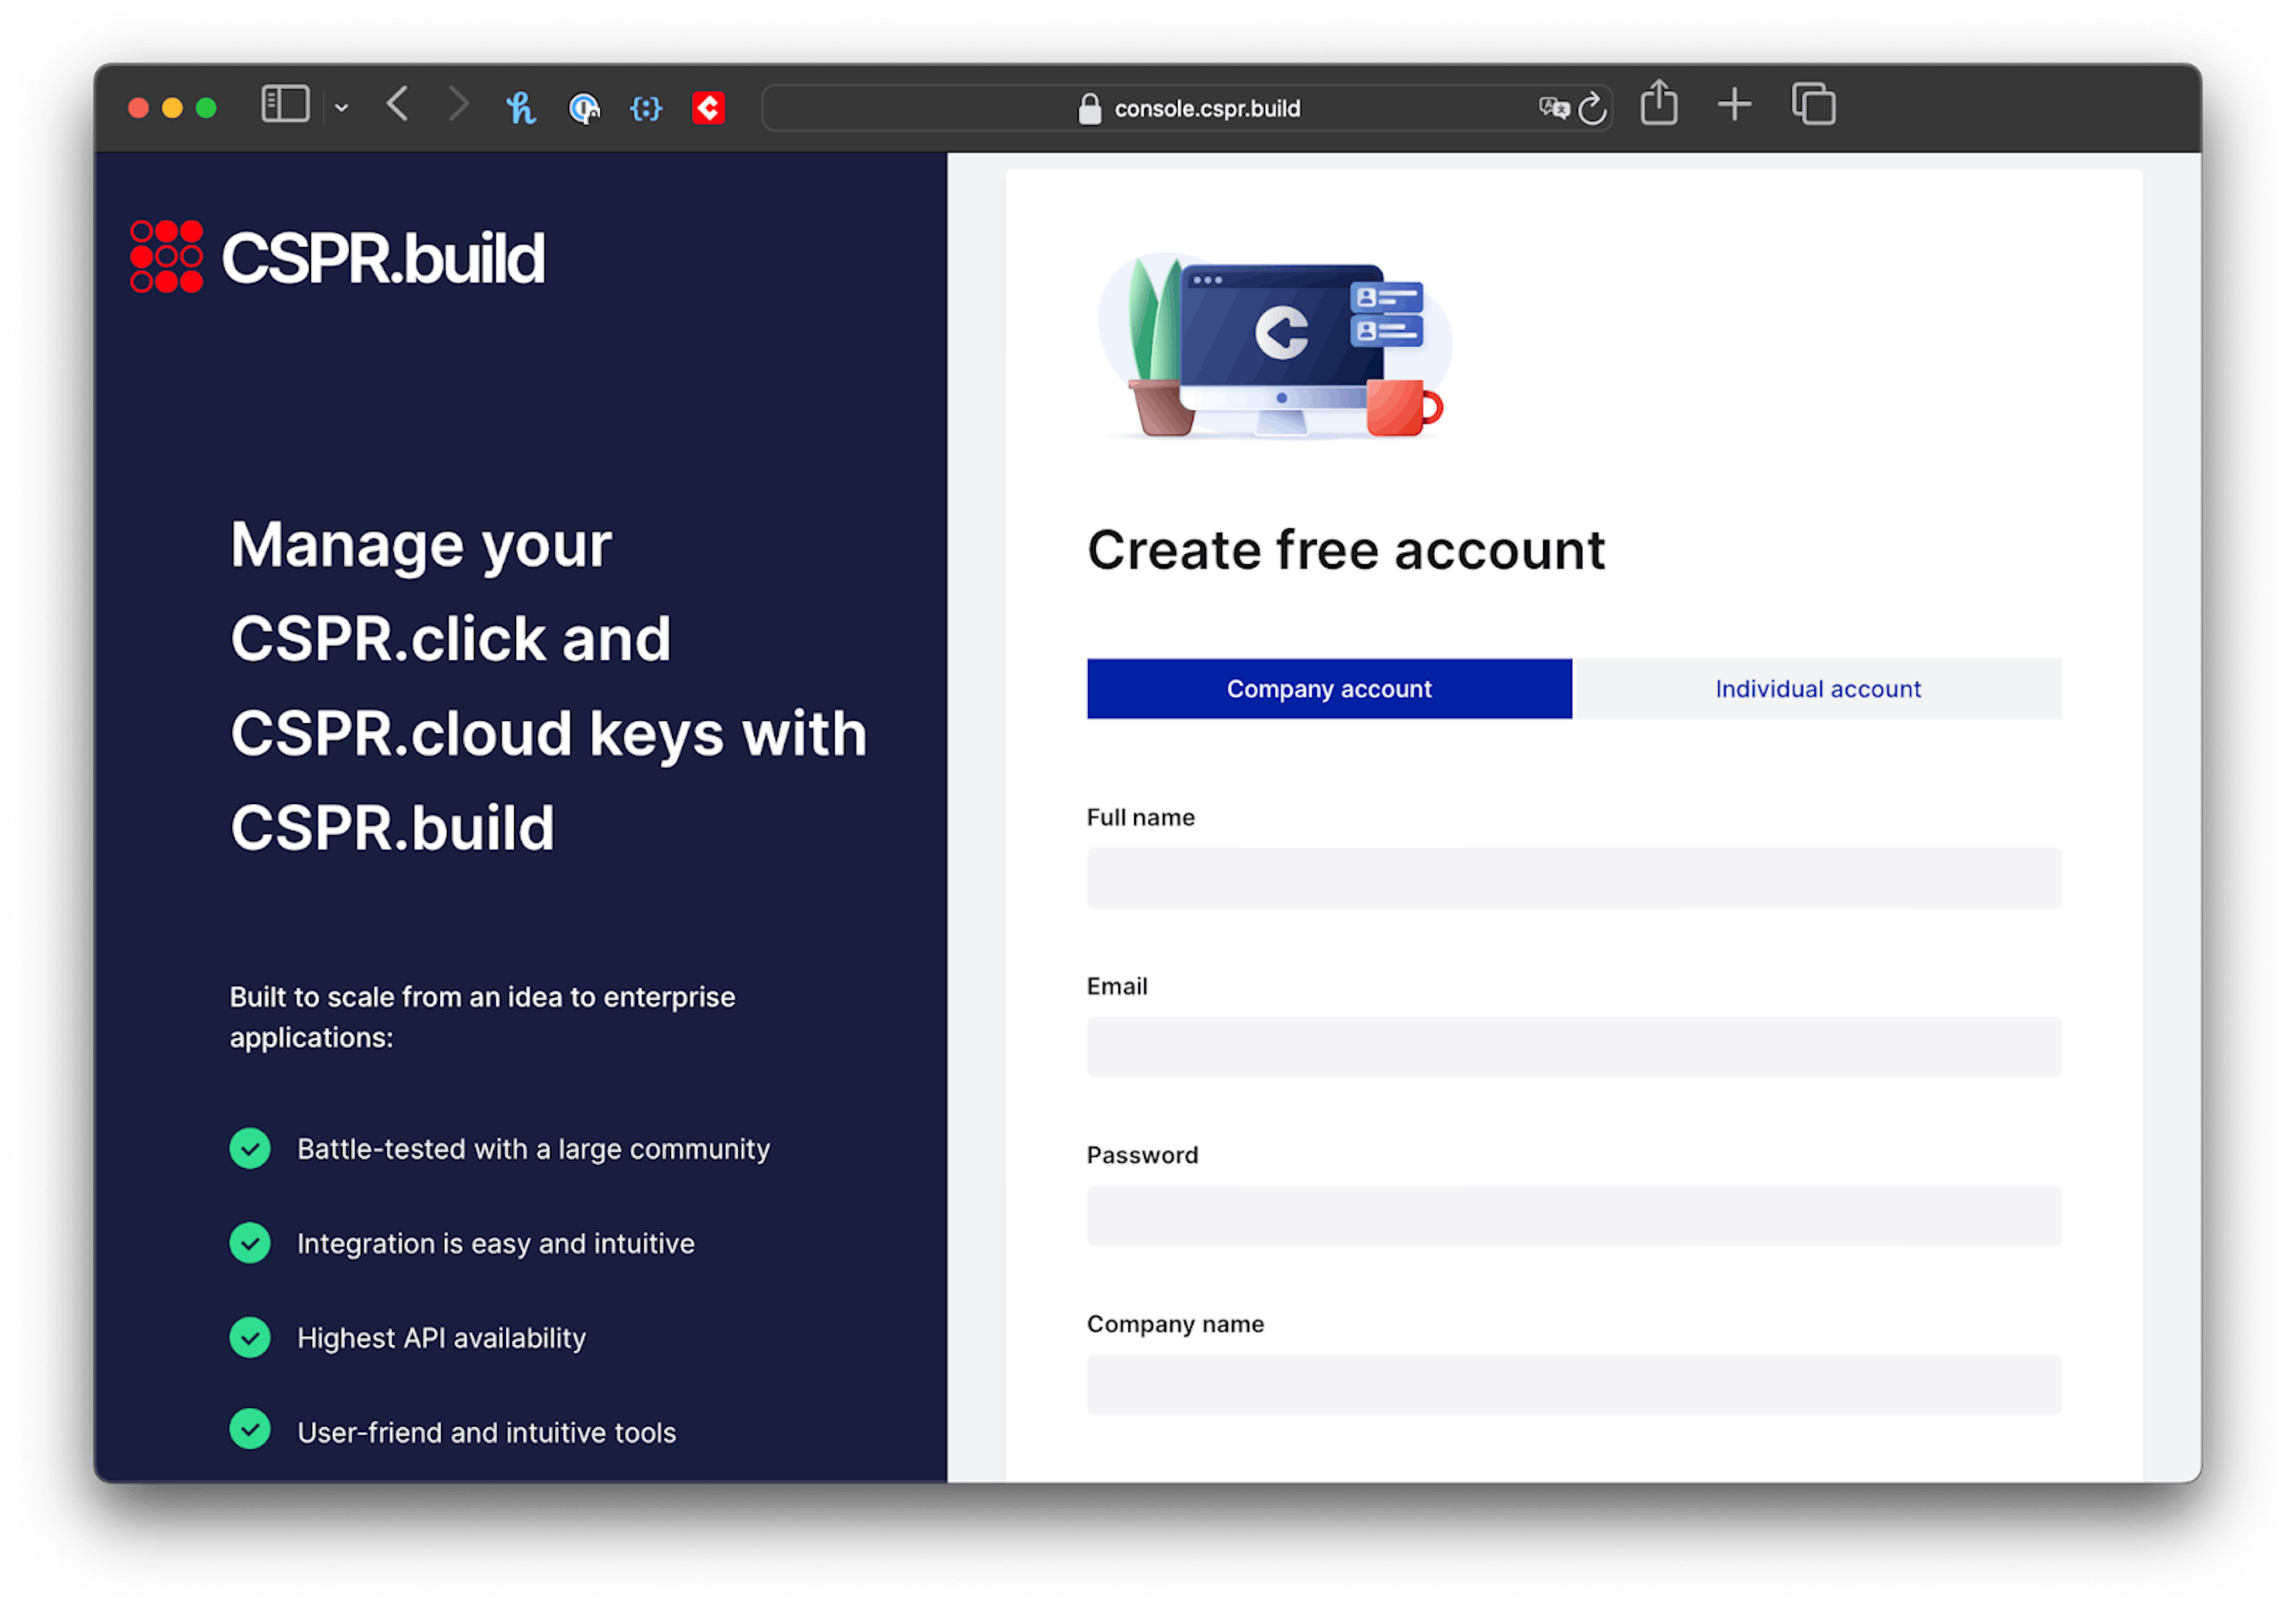Click the Full name input field

1573,878
